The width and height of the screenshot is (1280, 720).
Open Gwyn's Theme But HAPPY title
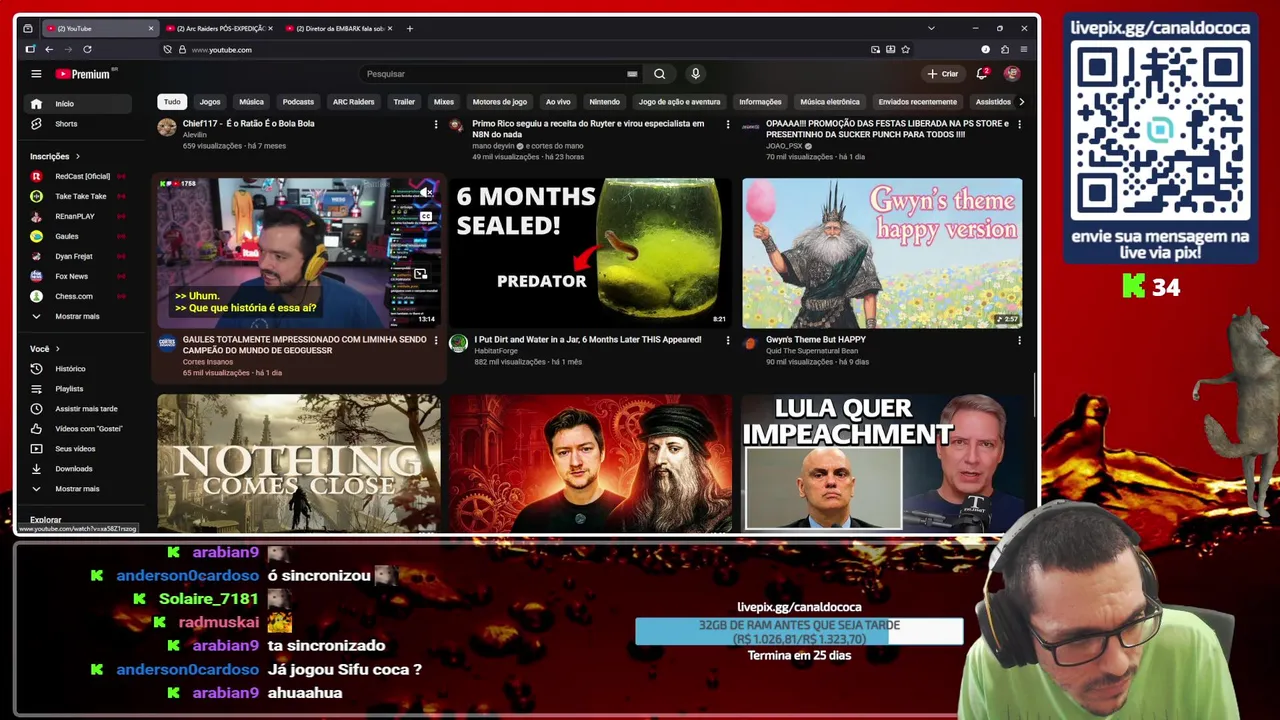816,340
